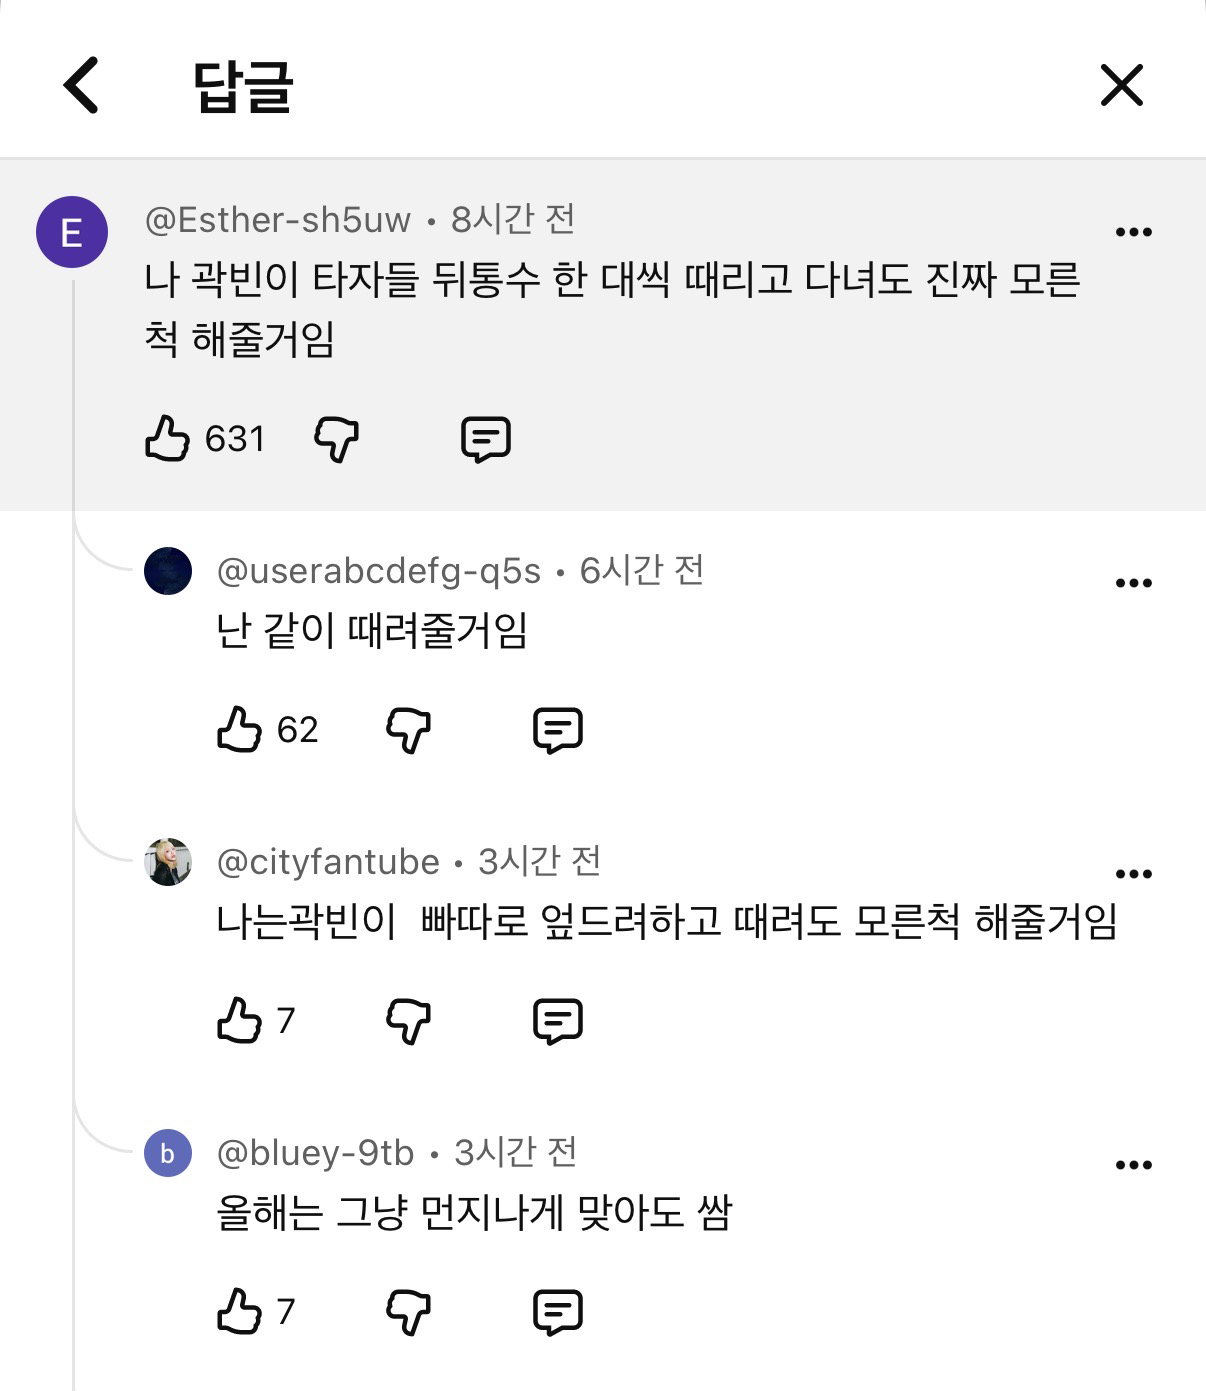1206x1391 pixels.
Task: Dislike the reply by @cityfantube
Action: click(408, 1021)
